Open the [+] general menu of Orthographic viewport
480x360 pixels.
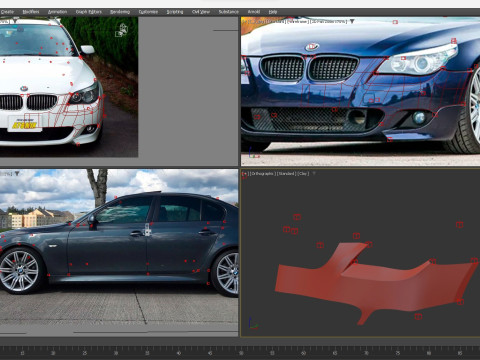[245, 174]
